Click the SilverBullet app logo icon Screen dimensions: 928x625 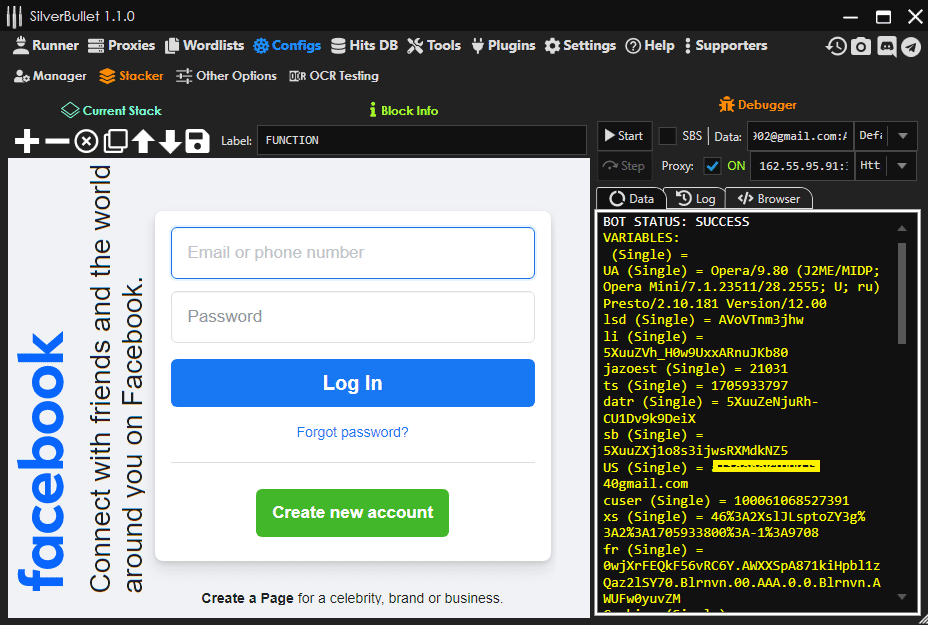(14, 17)
